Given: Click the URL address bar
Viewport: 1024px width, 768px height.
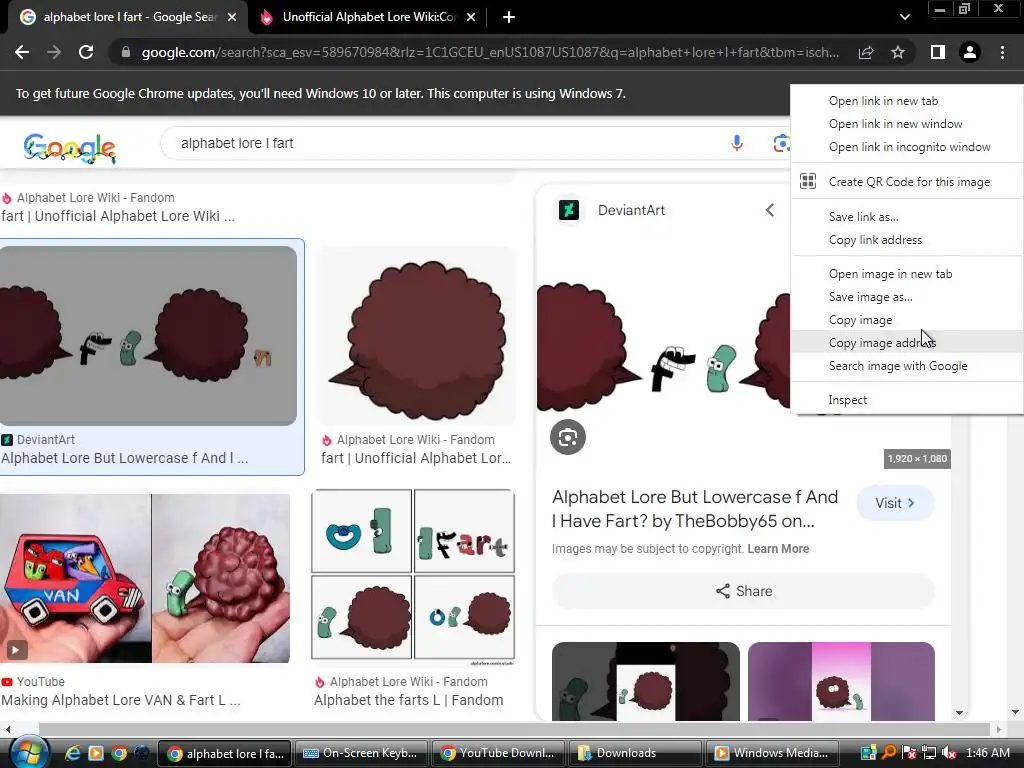Looking at the screenshot, I should 490,52.
